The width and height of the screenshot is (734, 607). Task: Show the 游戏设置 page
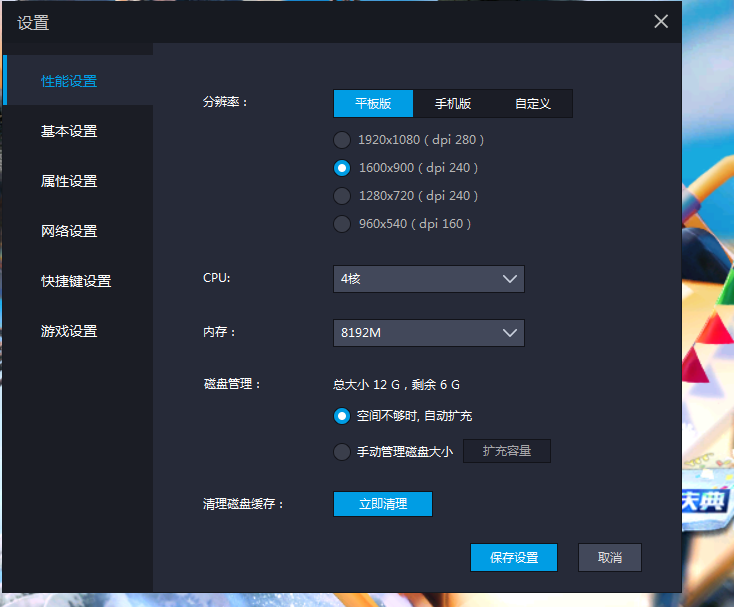click(x=69, y=331)
